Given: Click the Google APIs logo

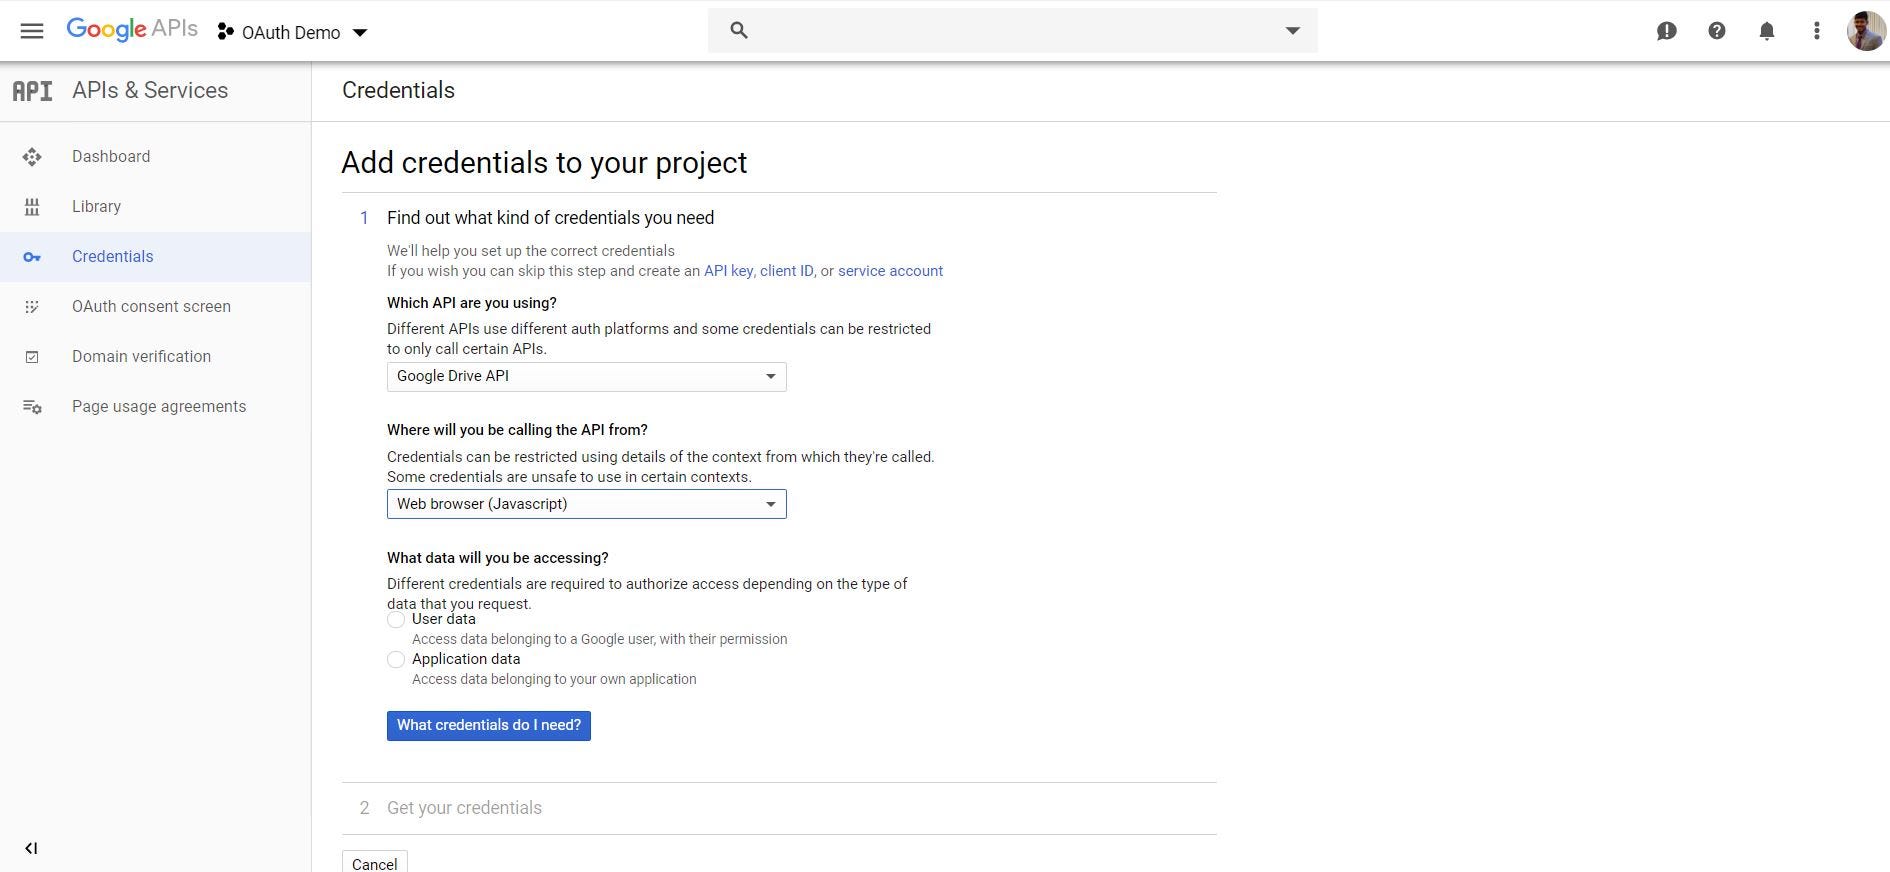Looking at the screenshot, I should pos(132,30).
